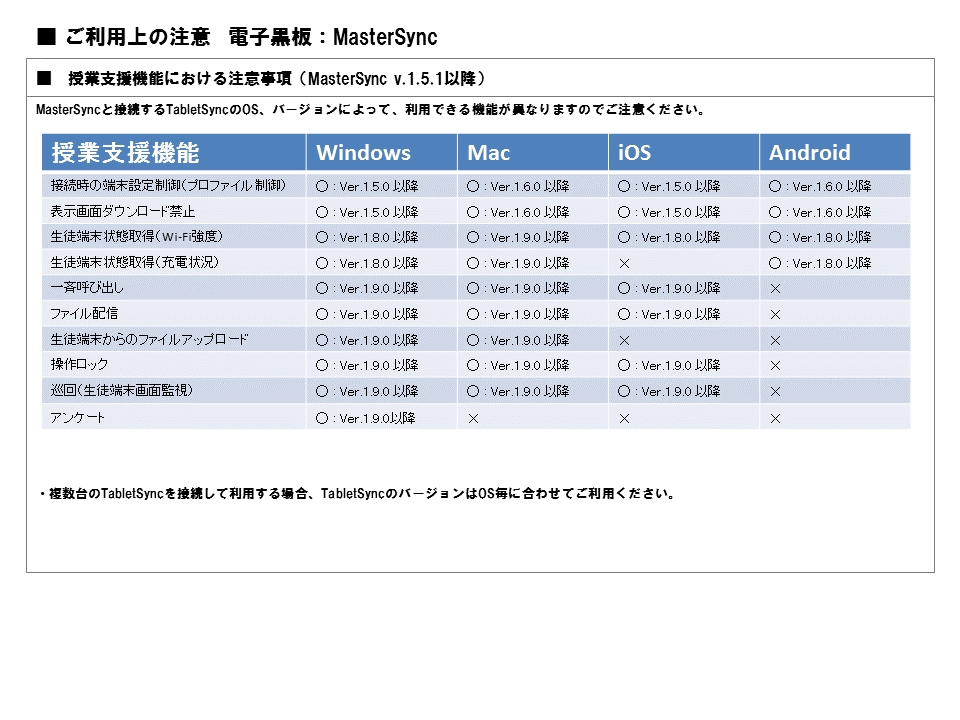Click the iOS × mark in 充電状況 row

(x=624, y=263)
